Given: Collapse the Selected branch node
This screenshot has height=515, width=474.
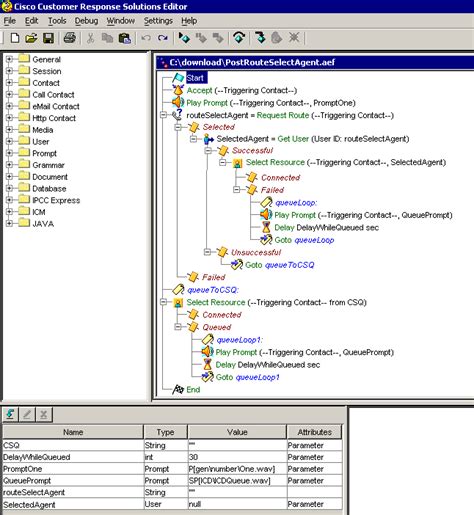Looking at the screenshot, I should pos(178,127).
